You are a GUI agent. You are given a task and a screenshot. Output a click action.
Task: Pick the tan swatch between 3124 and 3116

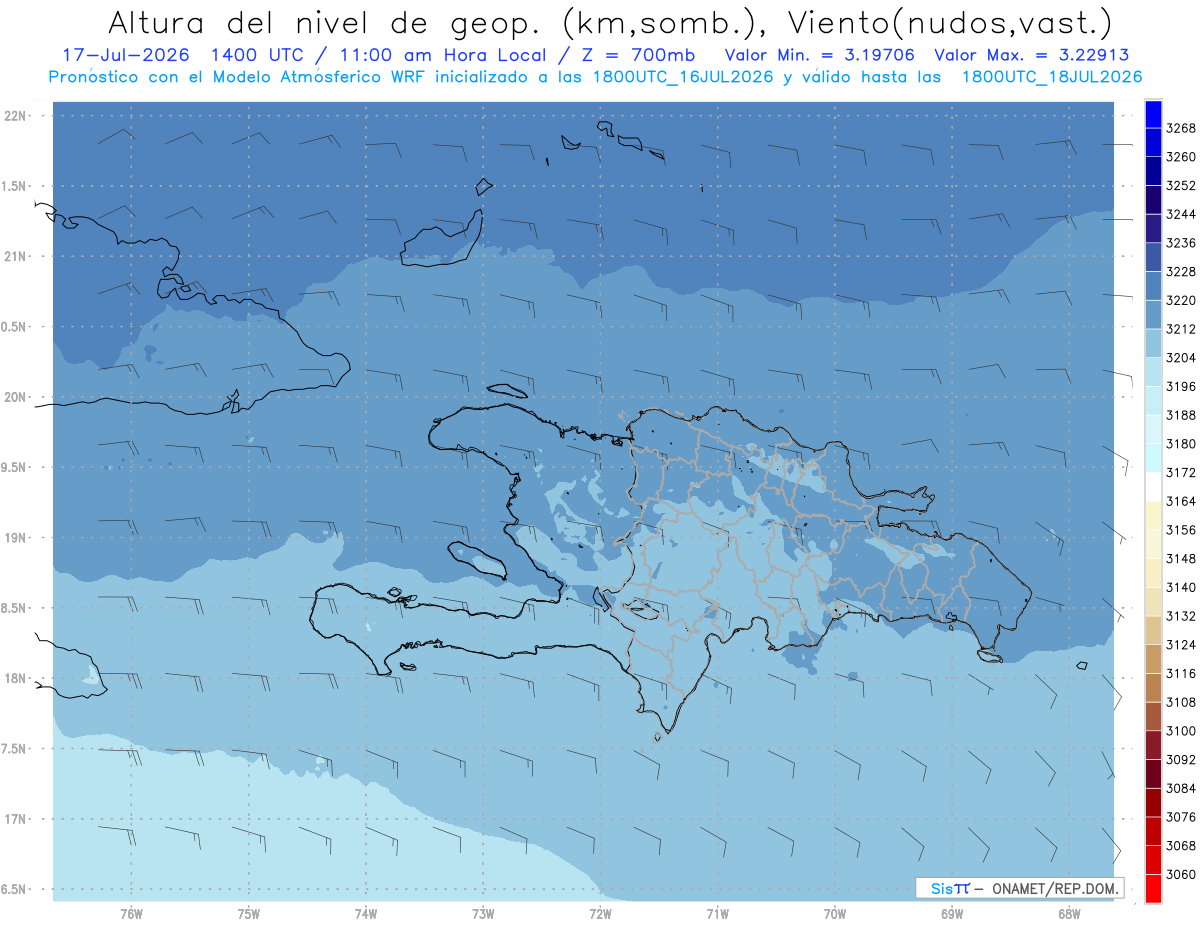tap(1153, 659)
